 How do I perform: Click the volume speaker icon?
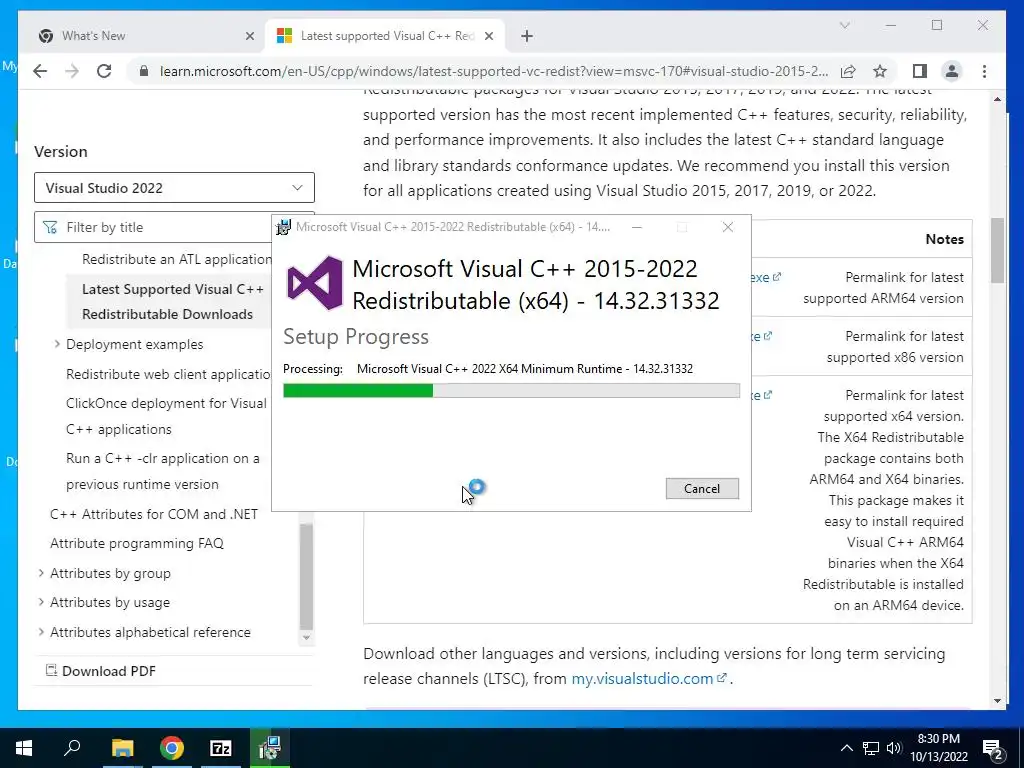click(894, 748)
